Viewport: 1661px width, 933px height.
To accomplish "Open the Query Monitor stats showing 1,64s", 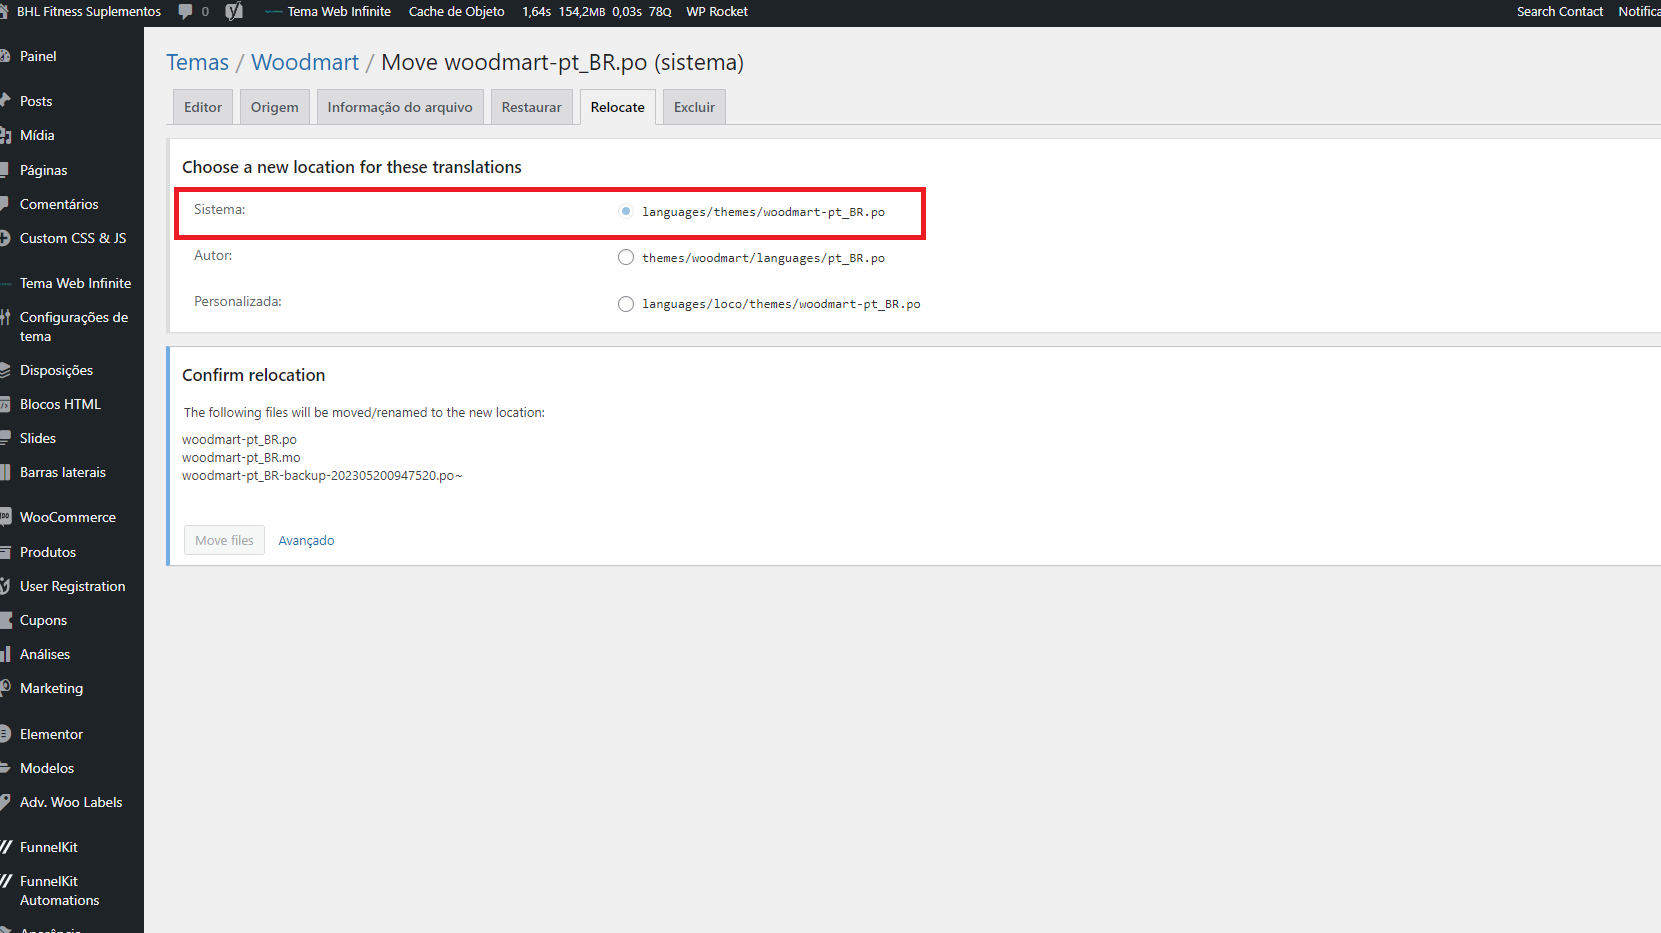I will coord(597,12).
